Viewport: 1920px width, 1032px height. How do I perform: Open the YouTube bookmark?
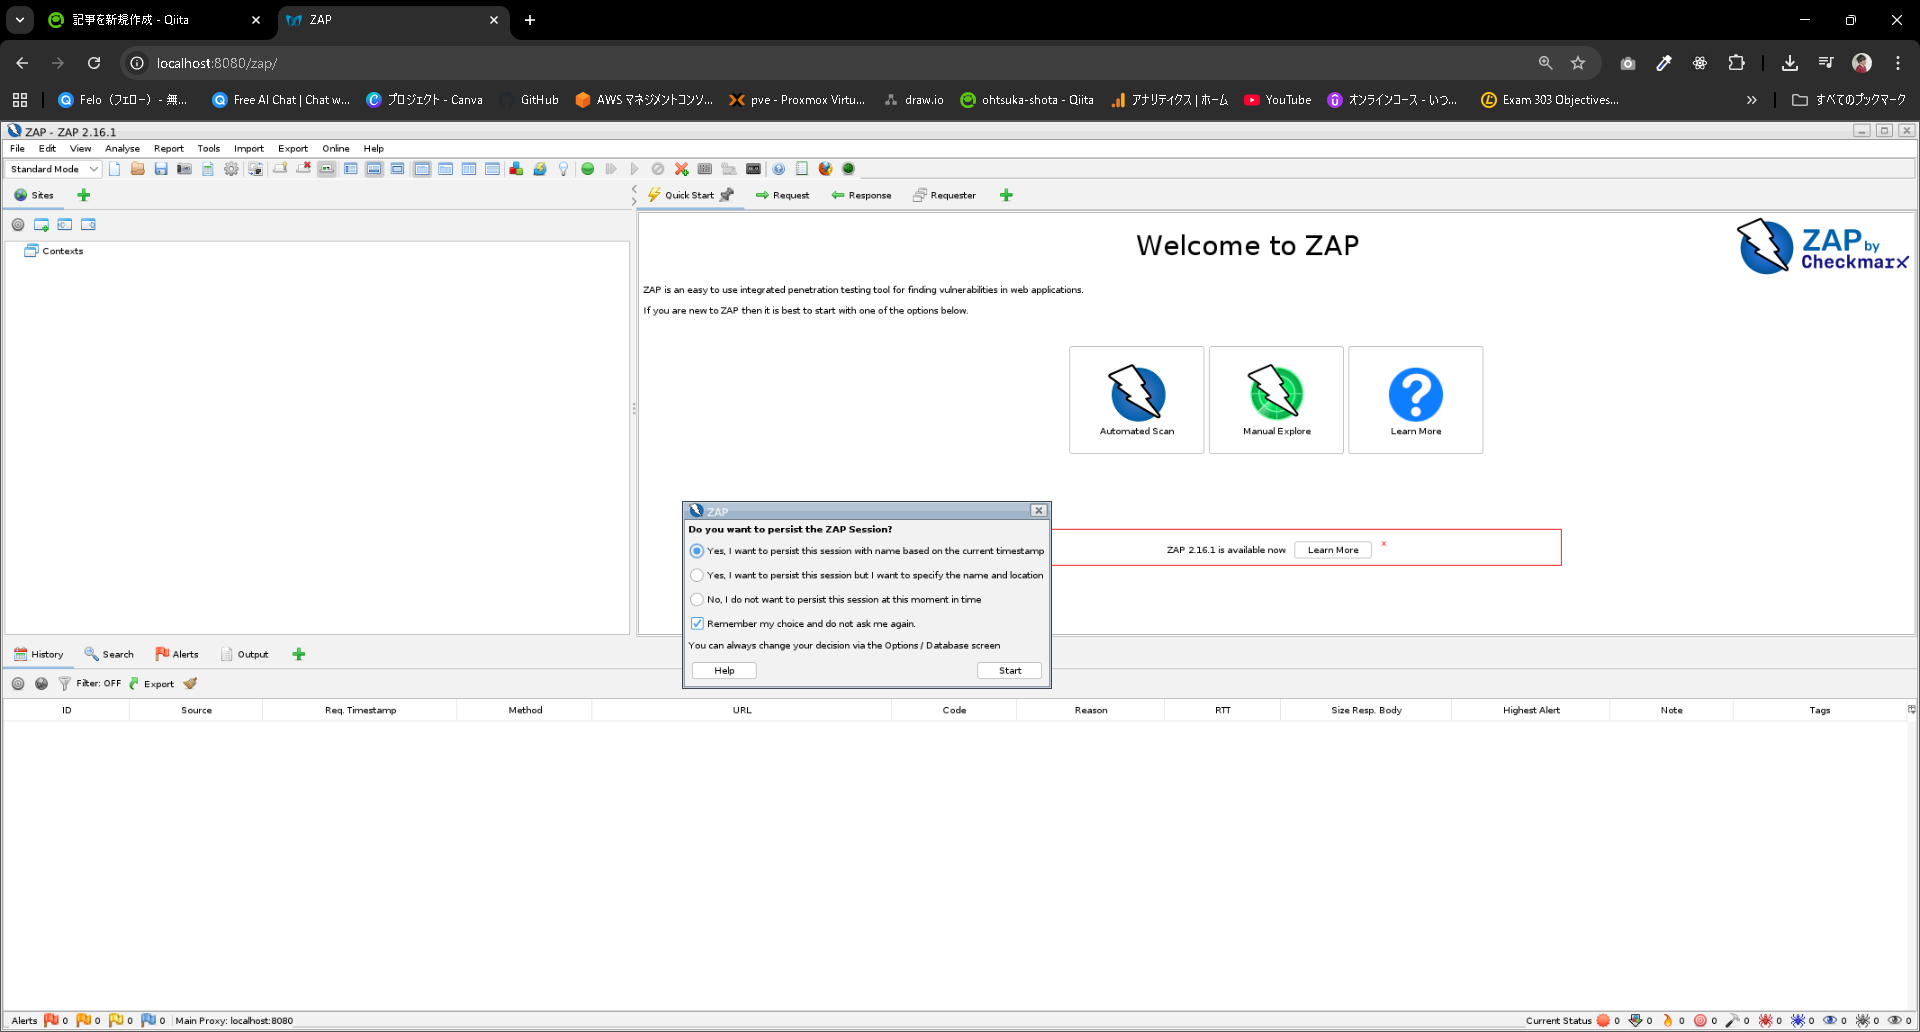tap(1278, 100)
